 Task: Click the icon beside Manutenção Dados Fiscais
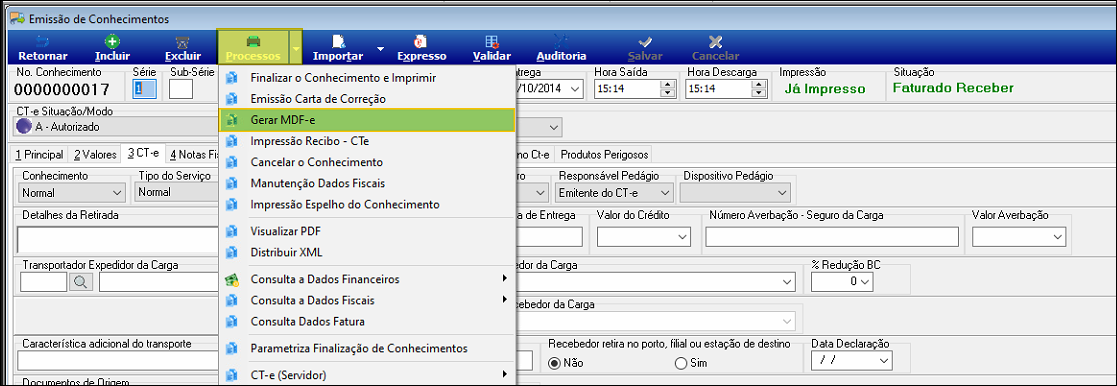coord(231,183)
